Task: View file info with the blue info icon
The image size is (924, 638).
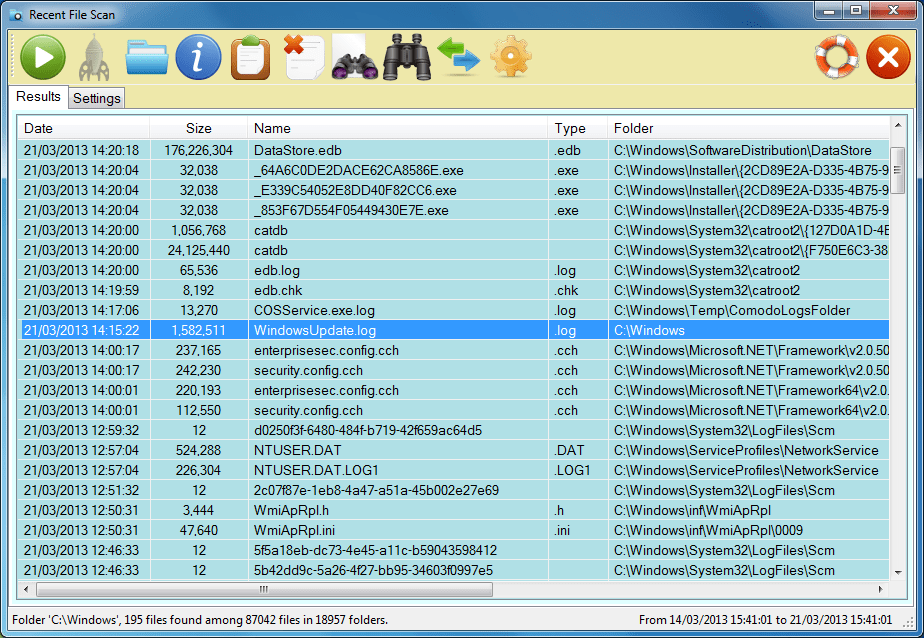Action: (198, 57)
